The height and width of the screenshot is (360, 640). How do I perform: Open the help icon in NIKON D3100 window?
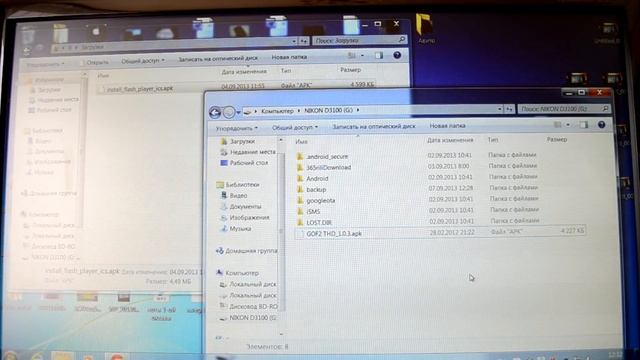[601, 125]
